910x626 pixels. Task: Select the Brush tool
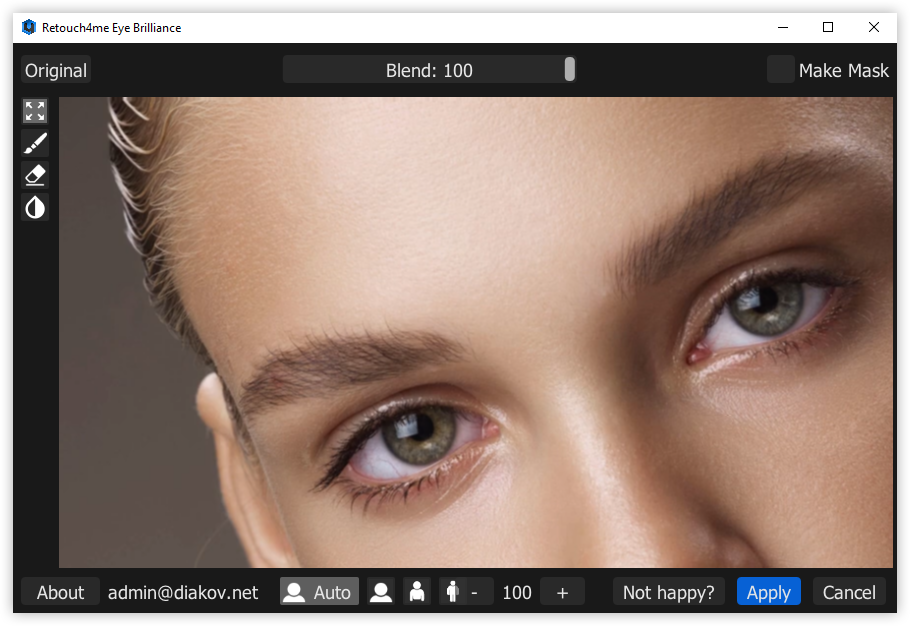pyautogui.click(x=35, y=143)
